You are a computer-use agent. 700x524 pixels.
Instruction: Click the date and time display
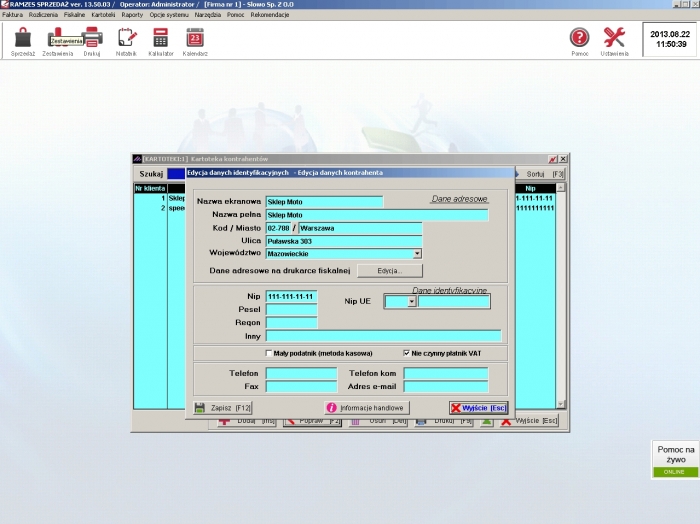pos(670,39)
